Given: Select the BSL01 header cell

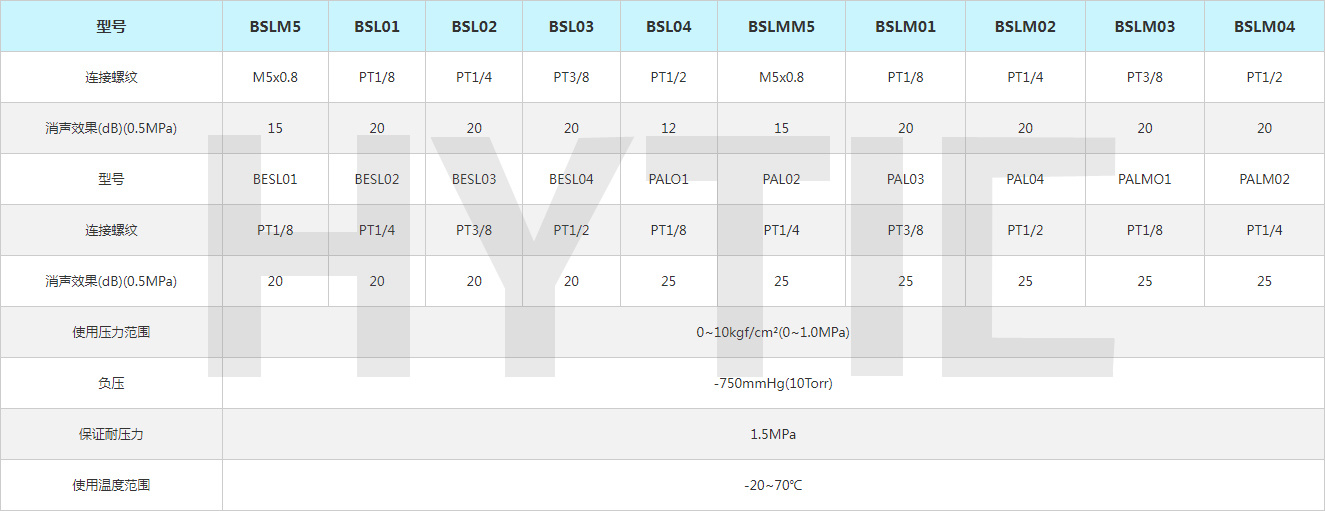Looking at the screenshot, I should tap(377, 26).
